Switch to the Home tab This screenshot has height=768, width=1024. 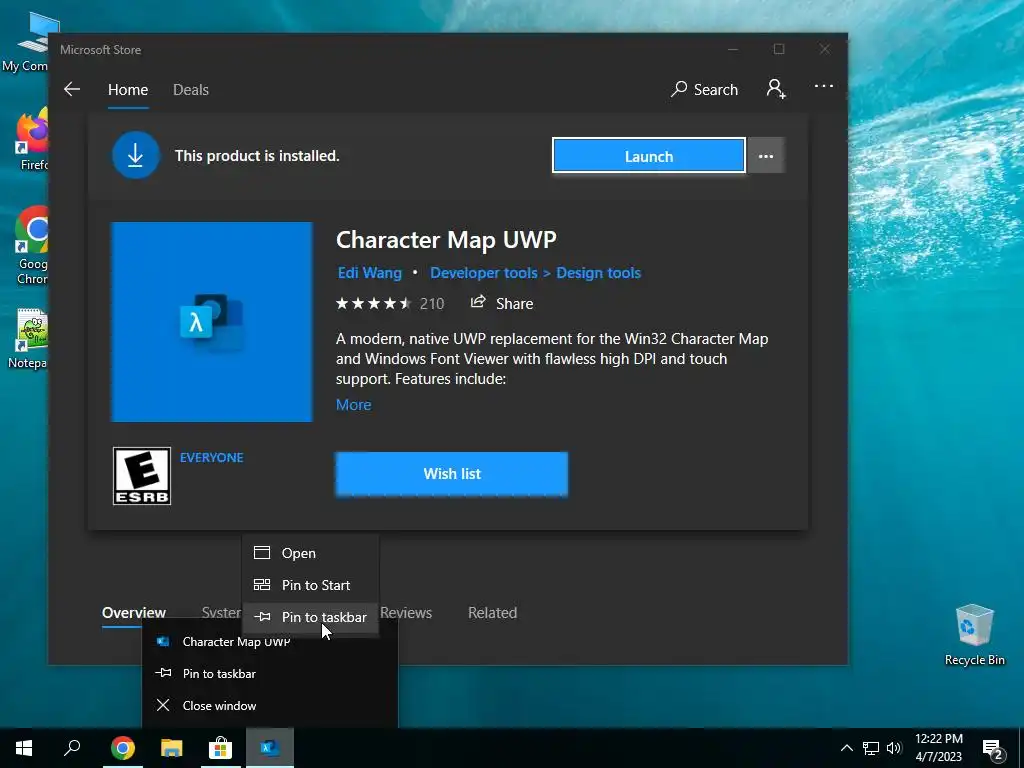[128, 89]
